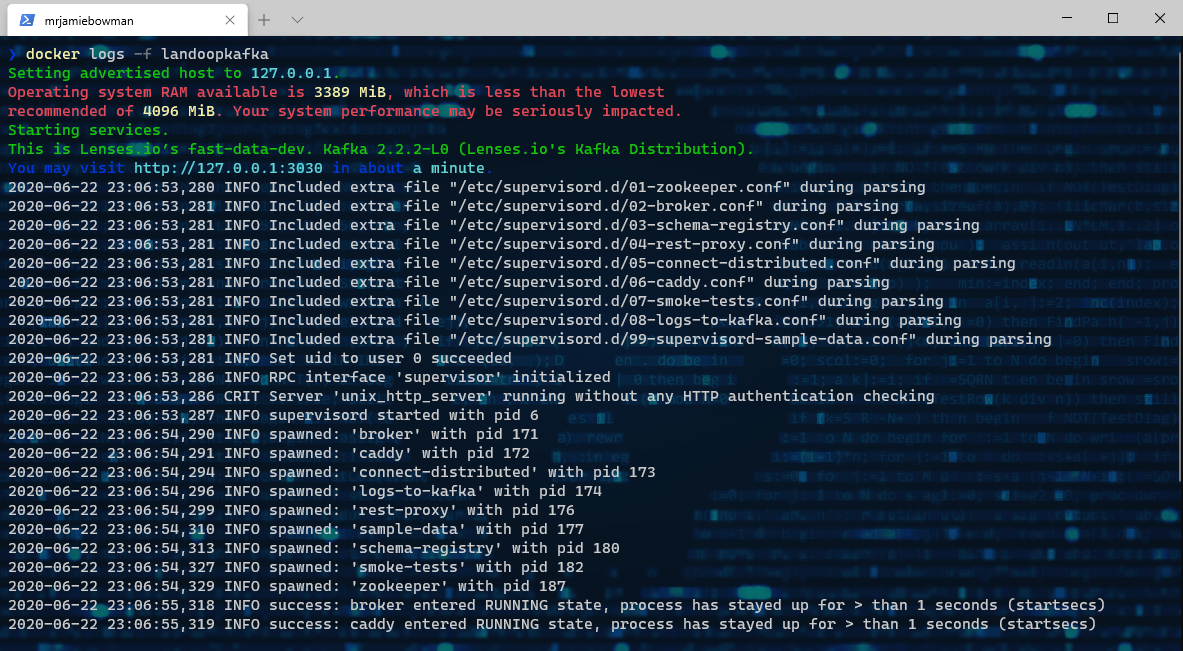Click 'broker entered RUNNING state' line
1183x651 pixels.
point(556,605)
